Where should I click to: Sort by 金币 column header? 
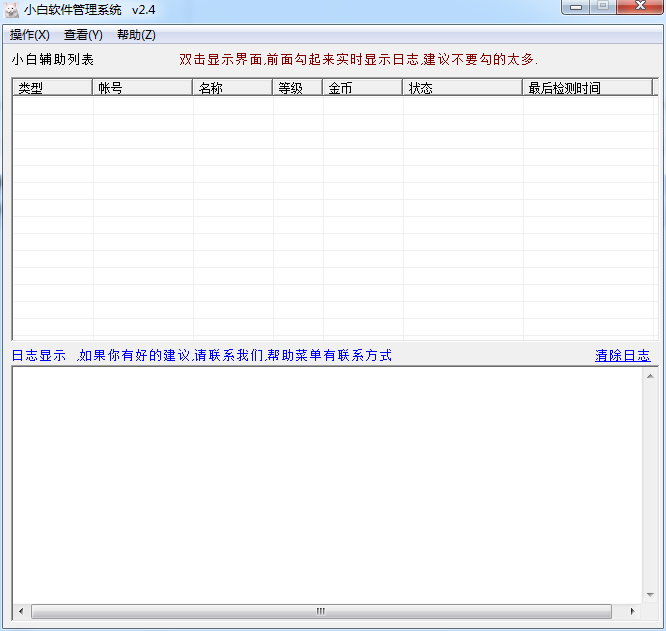(363, 88)
